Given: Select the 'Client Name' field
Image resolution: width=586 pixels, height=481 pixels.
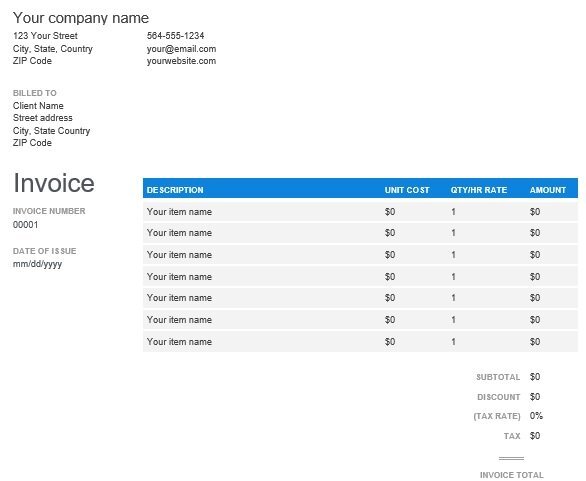Looking at the screenshot, I should 38,106.
